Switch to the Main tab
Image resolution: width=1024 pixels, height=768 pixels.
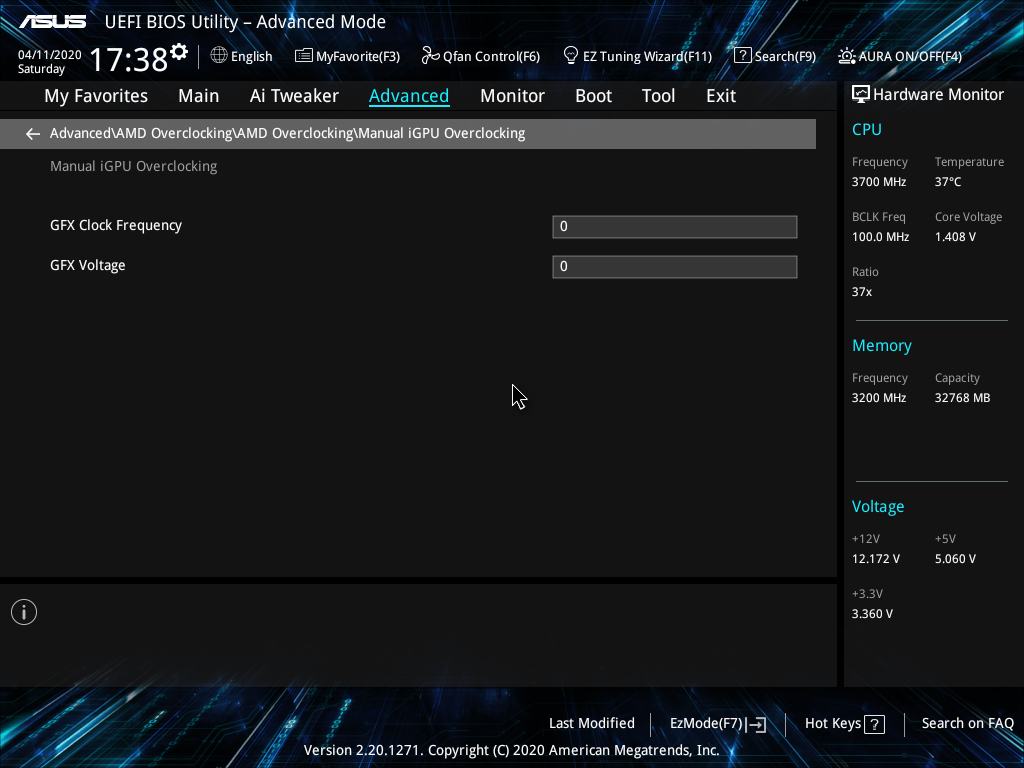[x=199, y=96]
